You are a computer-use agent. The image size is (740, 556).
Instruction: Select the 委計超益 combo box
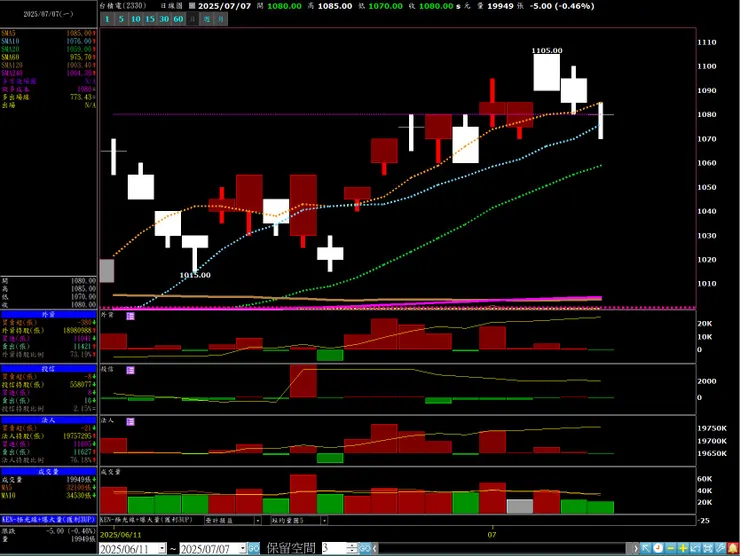pyautogui.click(x=233, y=520)
